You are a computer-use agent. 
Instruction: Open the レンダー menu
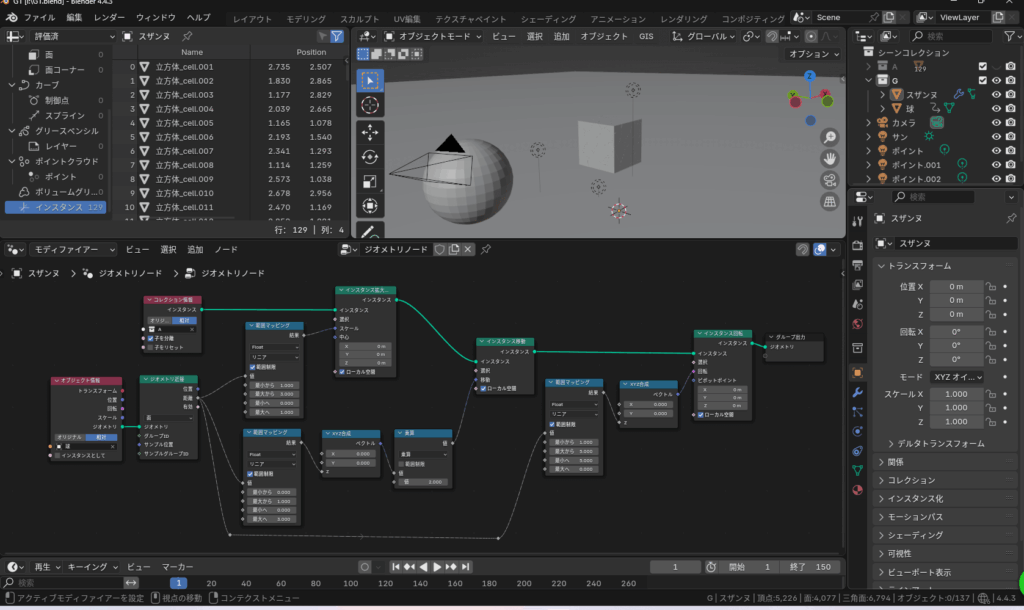(109, 18)
